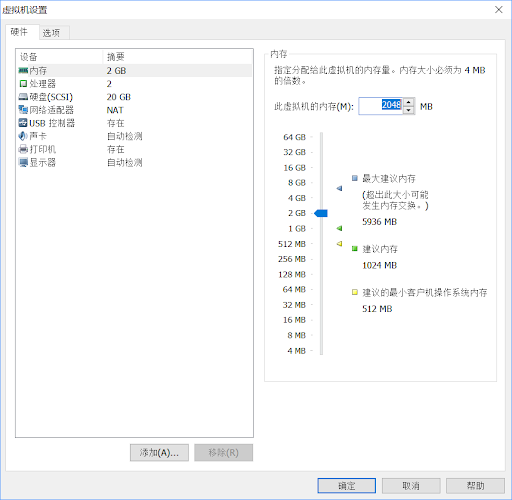Click the 添加(A)... button
The width and height of the screenshot is (512, 500).
(159, 453)
